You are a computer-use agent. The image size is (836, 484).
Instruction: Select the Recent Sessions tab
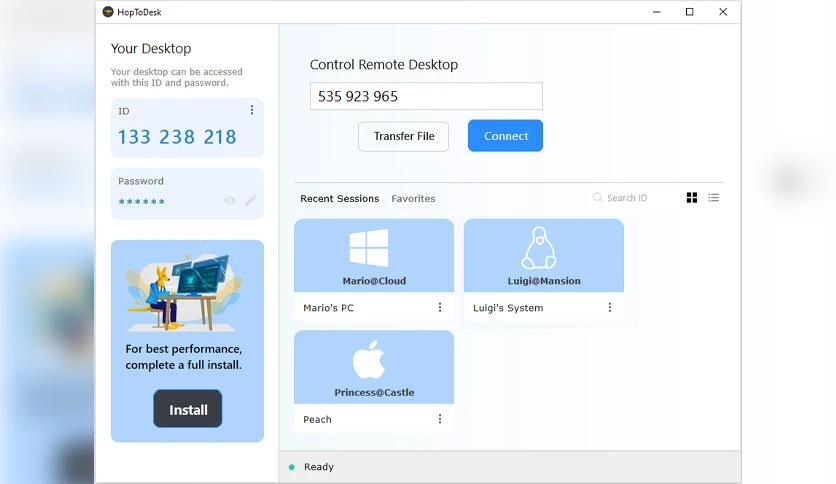(x=340, y=198)
